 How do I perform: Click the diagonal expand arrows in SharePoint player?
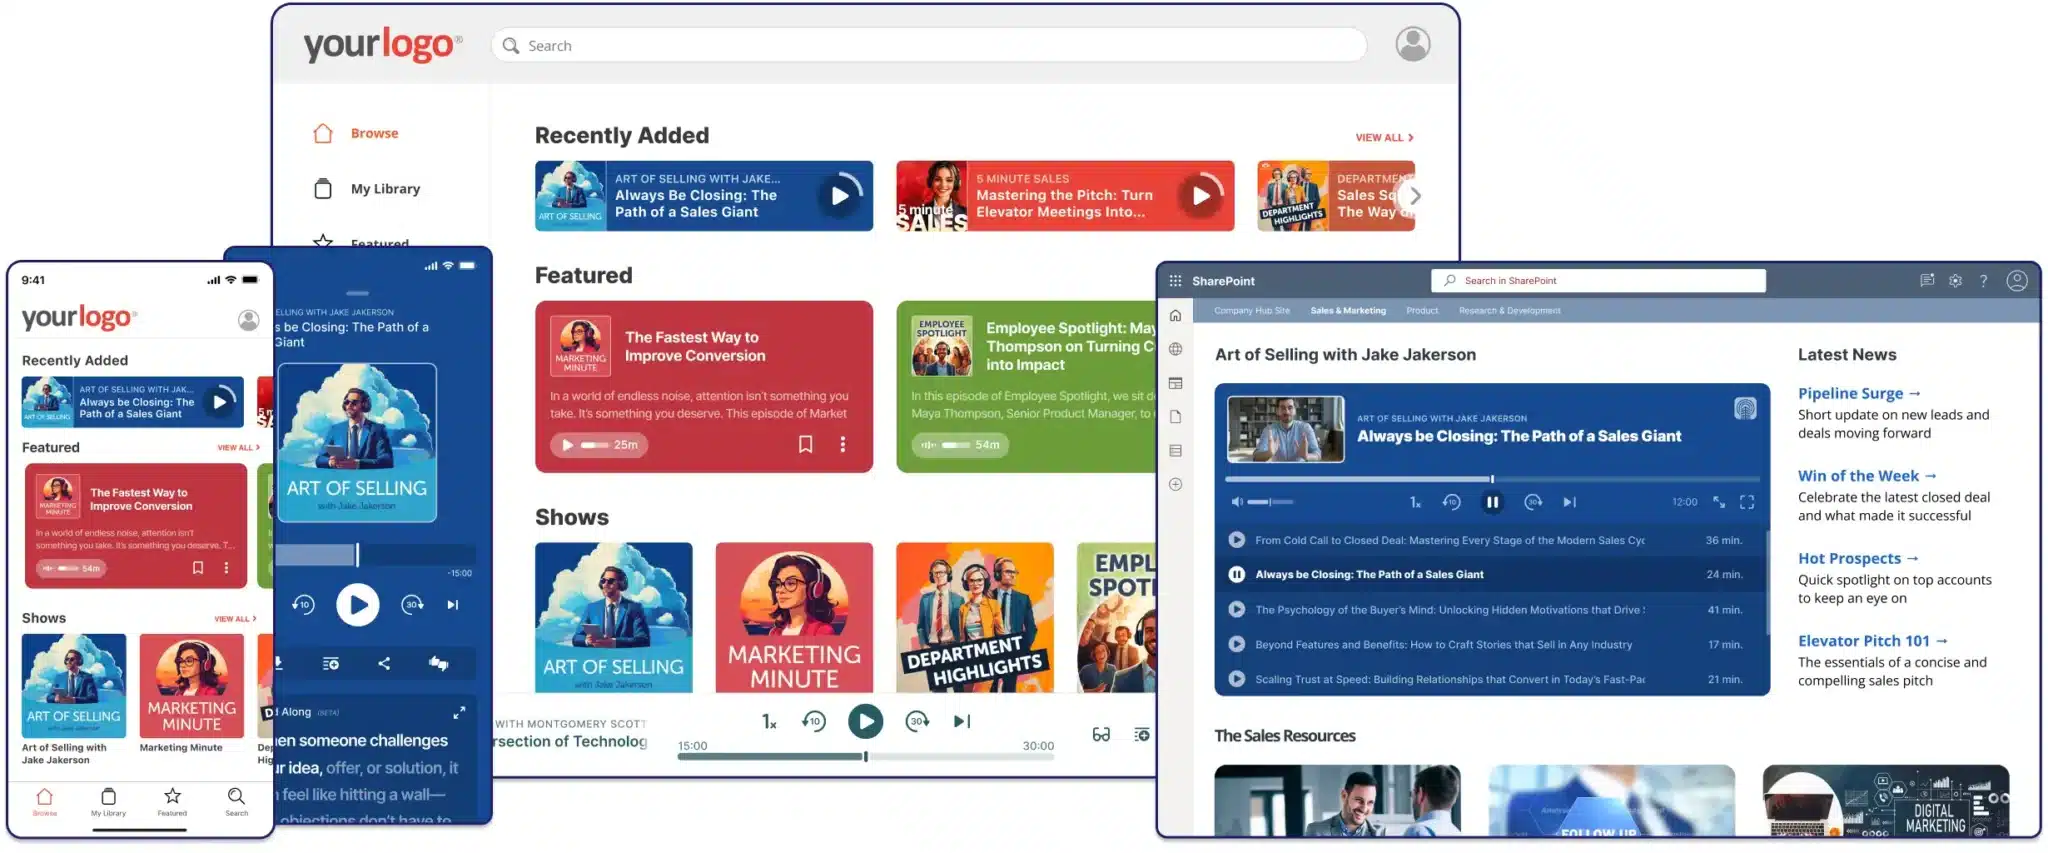click(x=1719, y=502)
